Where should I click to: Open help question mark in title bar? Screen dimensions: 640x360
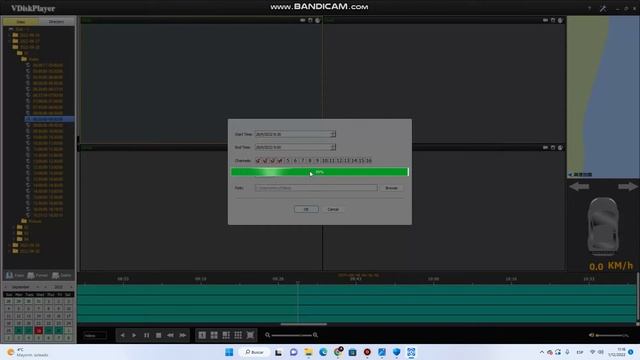(589, 8)
